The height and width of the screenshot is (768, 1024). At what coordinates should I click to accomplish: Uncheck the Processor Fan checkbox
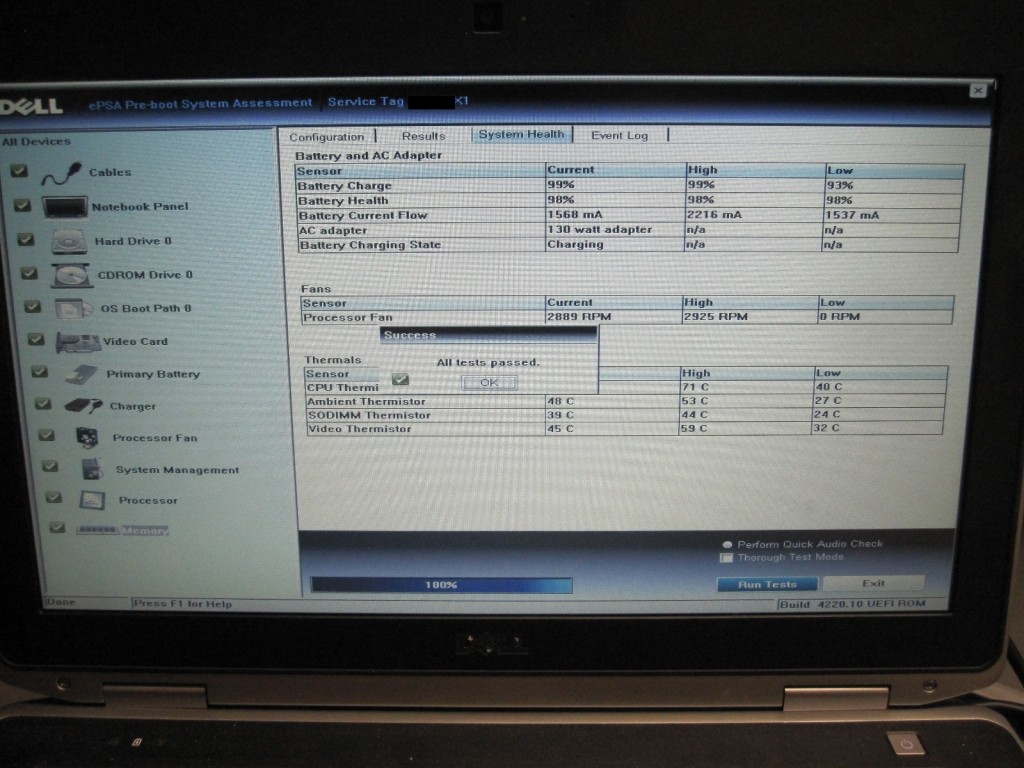click(46, 435)
